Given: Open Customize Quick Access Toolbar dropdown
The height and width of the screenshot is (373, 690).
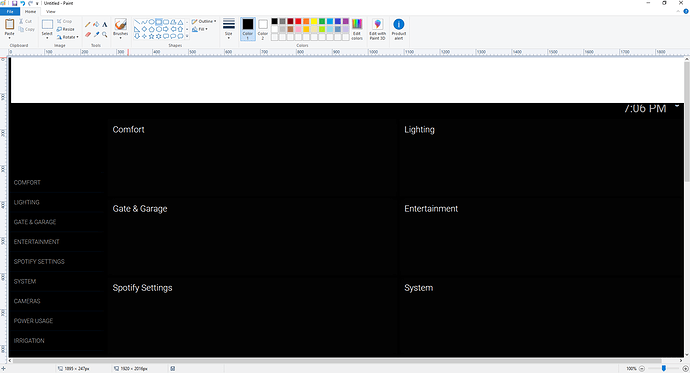Looking at the screenshot, I should pos(37,3).
